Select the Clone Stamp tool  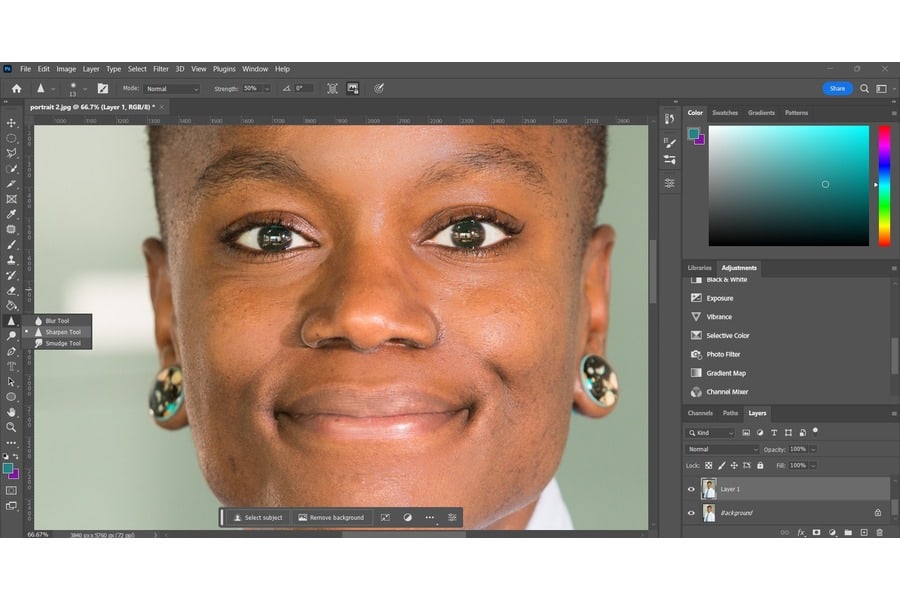11,260
